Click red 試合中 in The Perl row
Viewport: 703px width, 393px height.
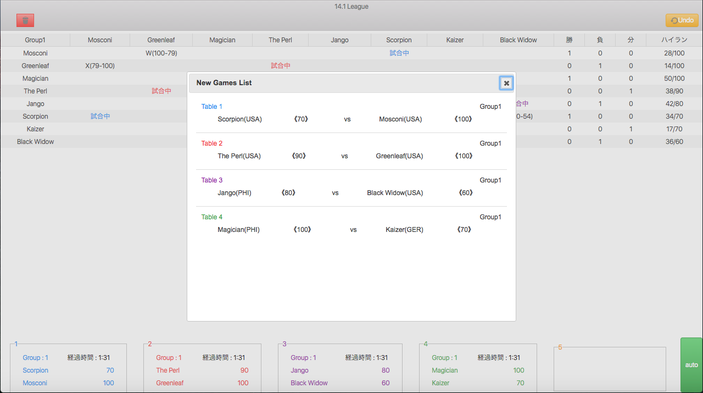click(161, 91)
